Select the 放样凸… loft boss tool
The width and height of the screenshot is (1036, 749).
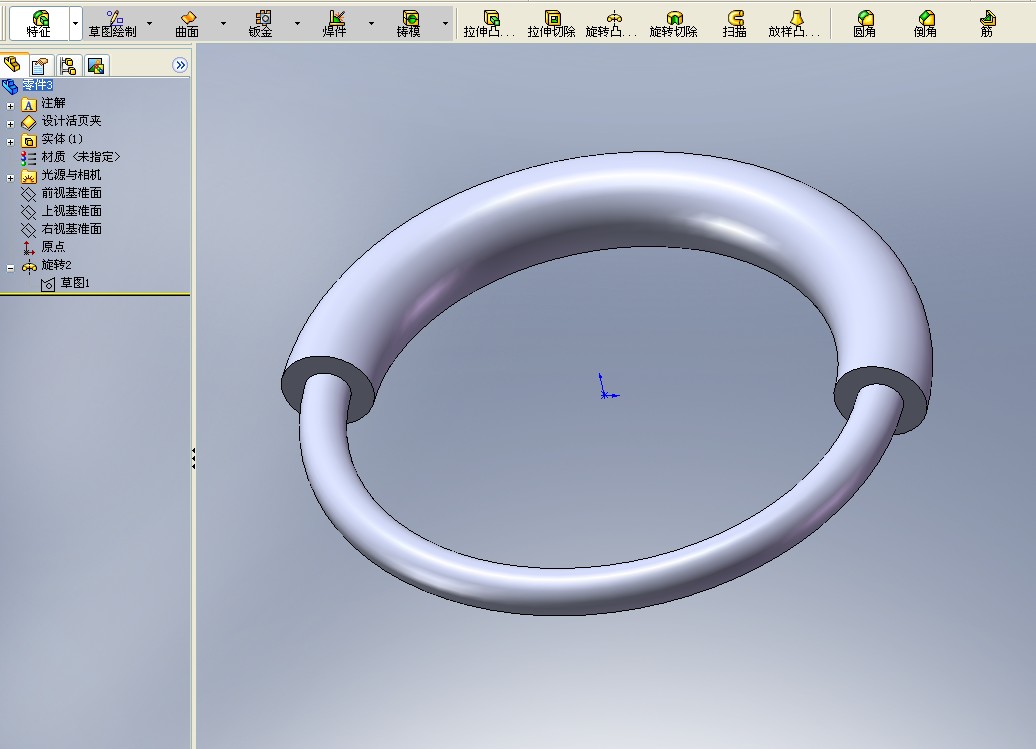[x=795, y=24]
